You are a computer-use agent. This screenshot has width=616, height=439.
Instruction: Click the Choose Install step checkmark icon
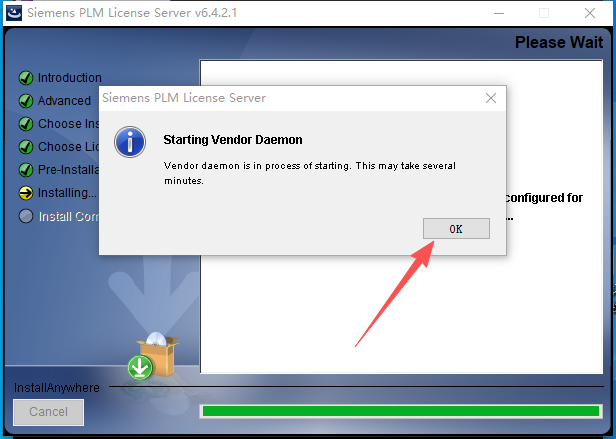26,124
